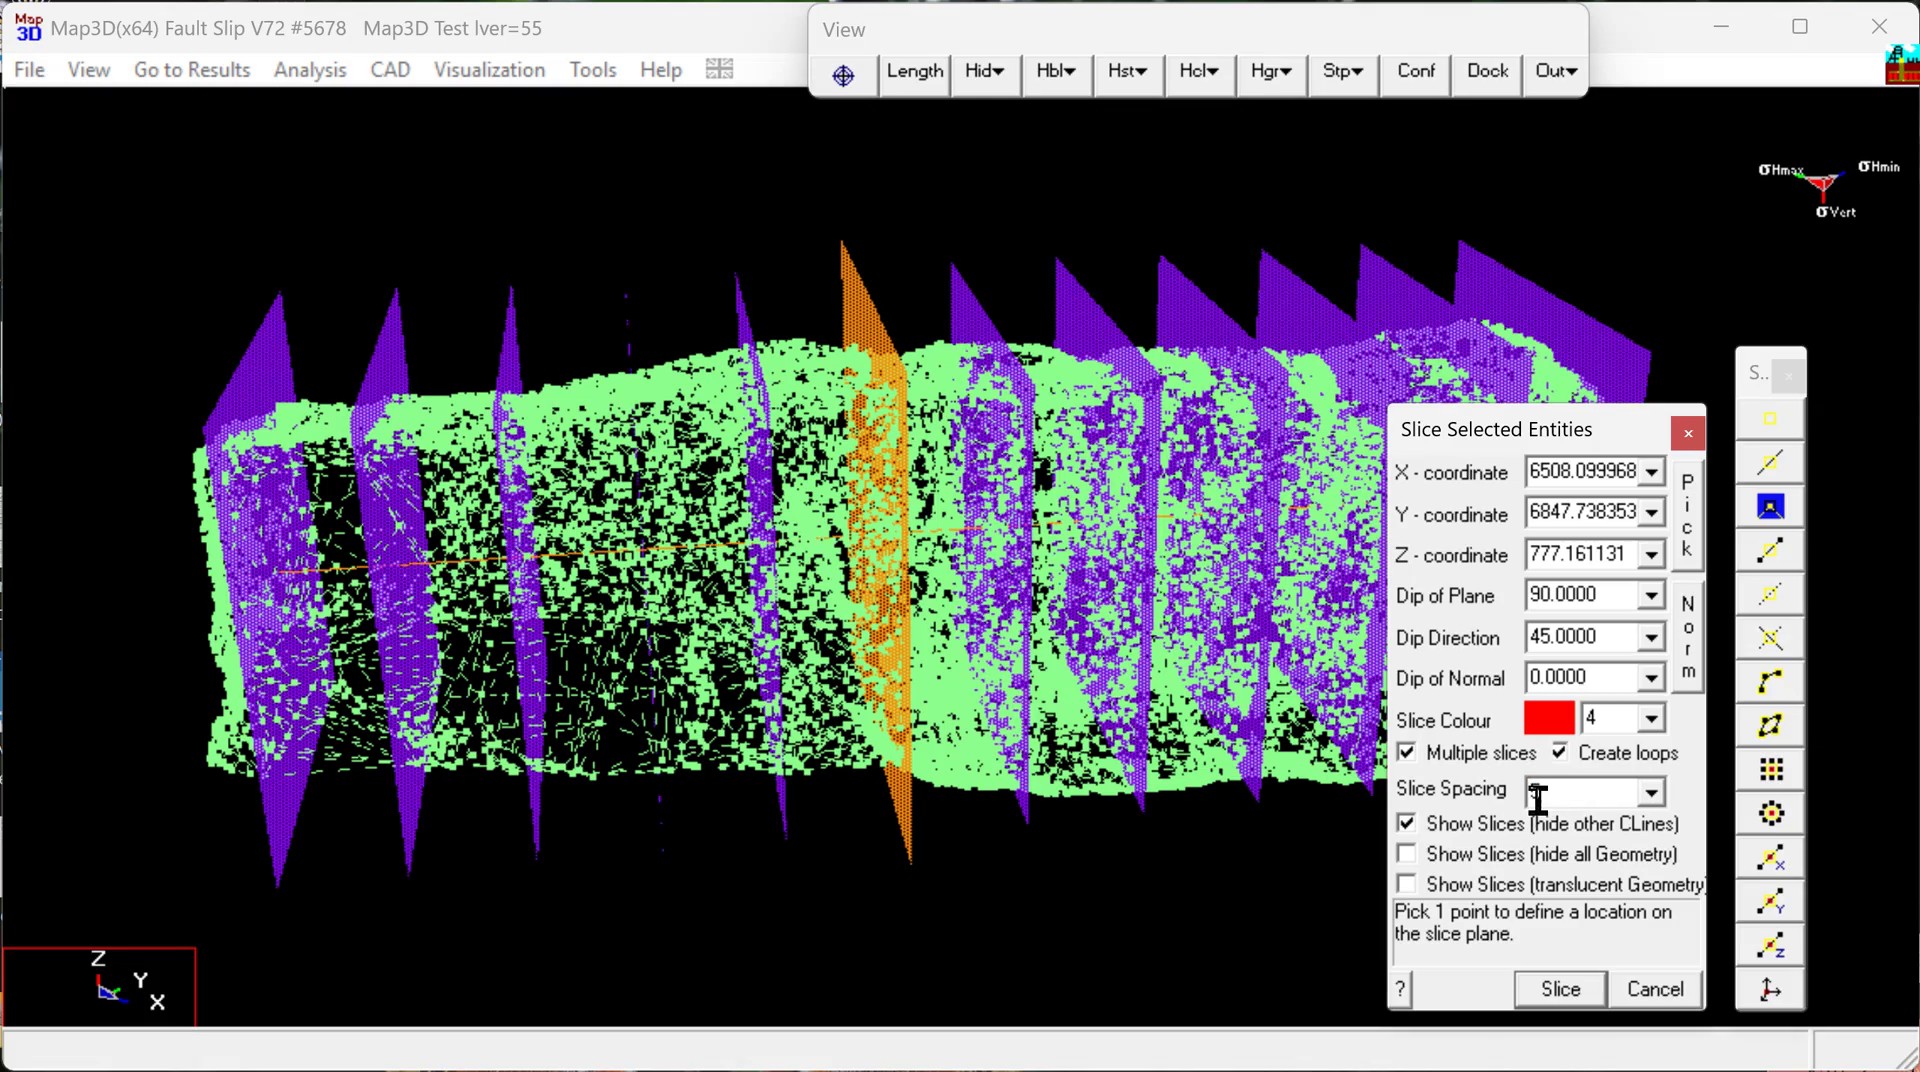Click the 3x3 grid snap icon
This screenshot has width=1920, height=1072.
click(x=1770, y=769)
